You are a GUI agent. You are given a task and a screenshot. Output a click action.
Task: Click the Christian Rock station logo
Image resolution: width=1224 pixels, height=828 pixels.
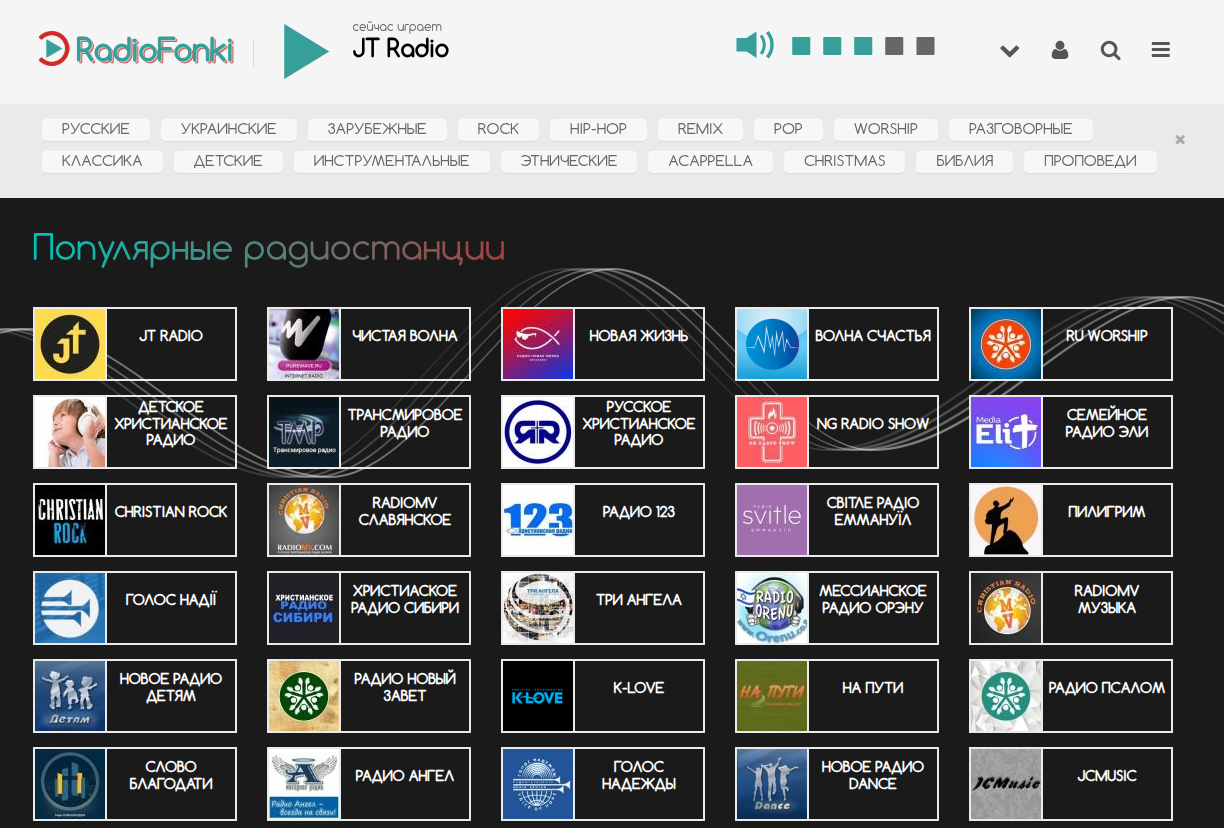(x=70, y=520)
